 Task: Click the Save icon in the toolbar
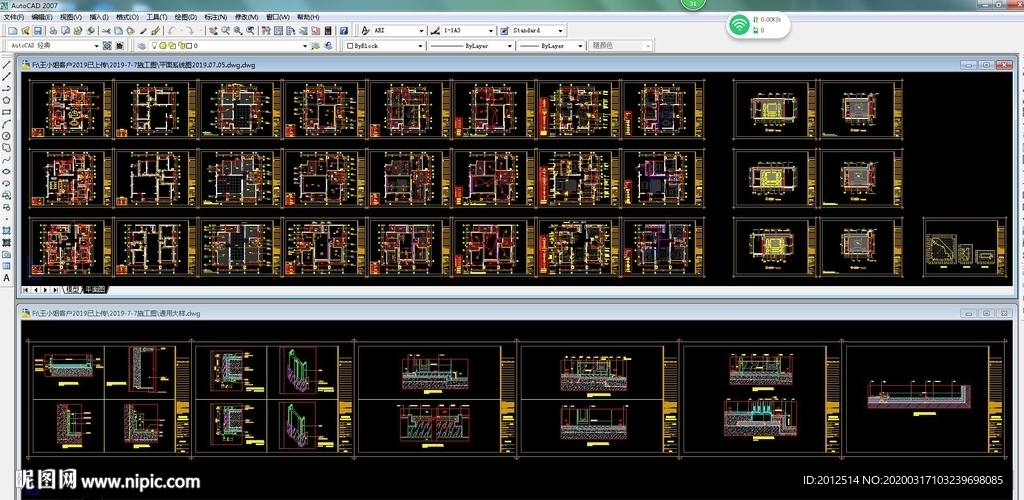(x=37, y=31)
